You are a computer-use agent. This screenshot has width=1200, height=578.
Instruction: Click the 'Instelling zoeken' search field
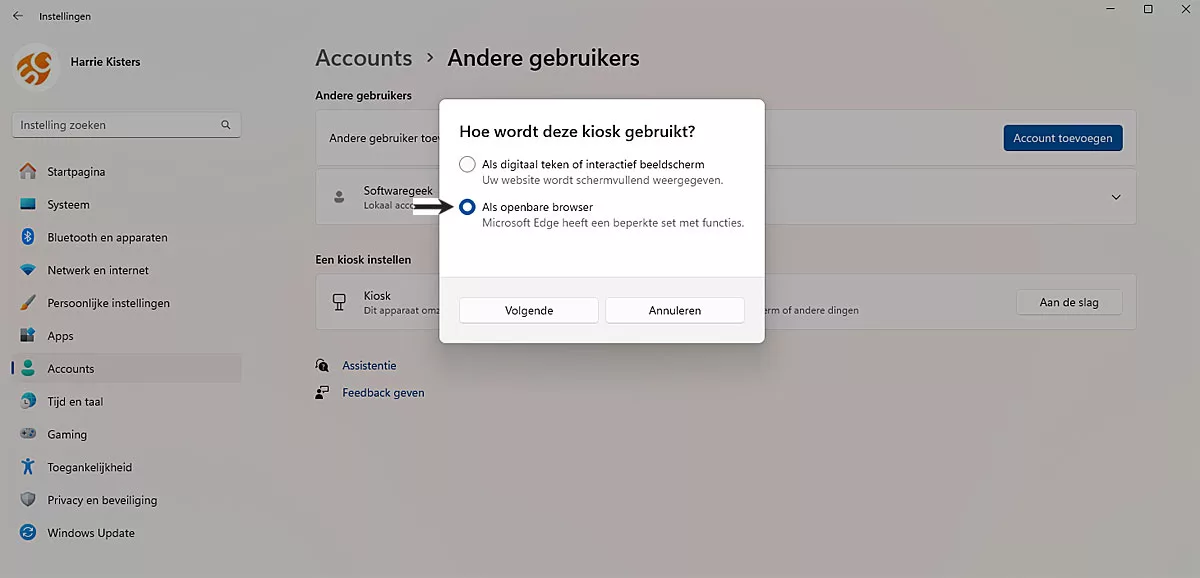[126, 125]
